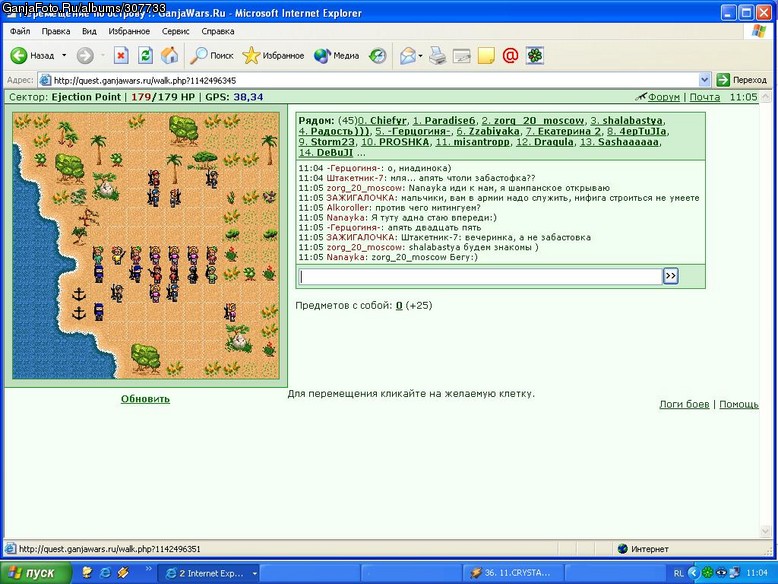Viewport: 778px width, 584px height.
Task: Open the Сервис menu
Action: [176, 31]
